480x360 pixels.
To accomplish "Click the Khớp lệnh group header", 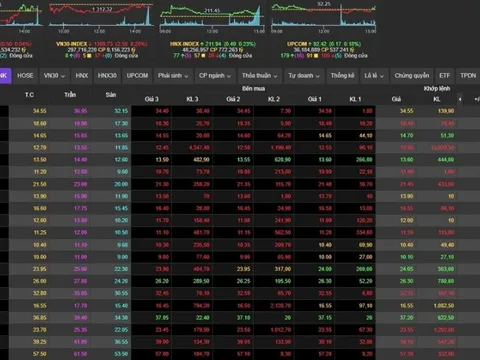I will coord(437,89).
